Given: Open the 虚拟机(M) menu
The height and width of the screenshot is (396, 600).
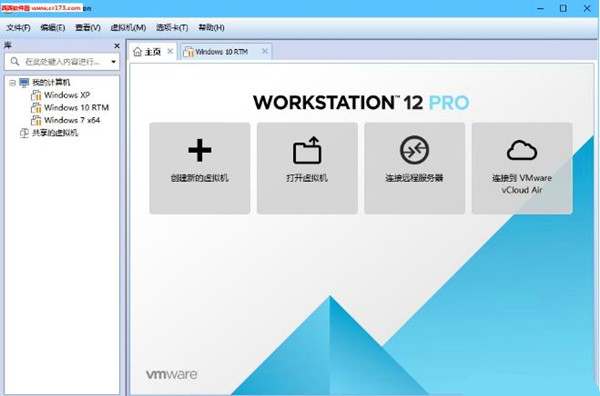Looking at the screenshot, I should (128, 28).
